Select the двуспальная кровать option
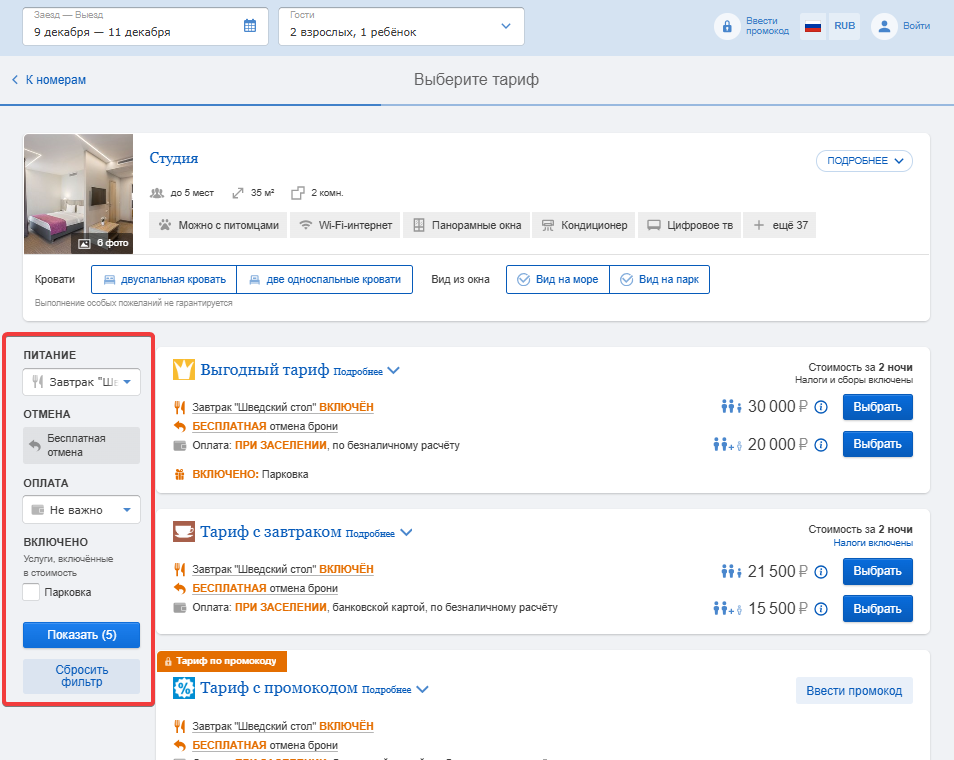Screen dimensions: 954x760 pos(164,279)
